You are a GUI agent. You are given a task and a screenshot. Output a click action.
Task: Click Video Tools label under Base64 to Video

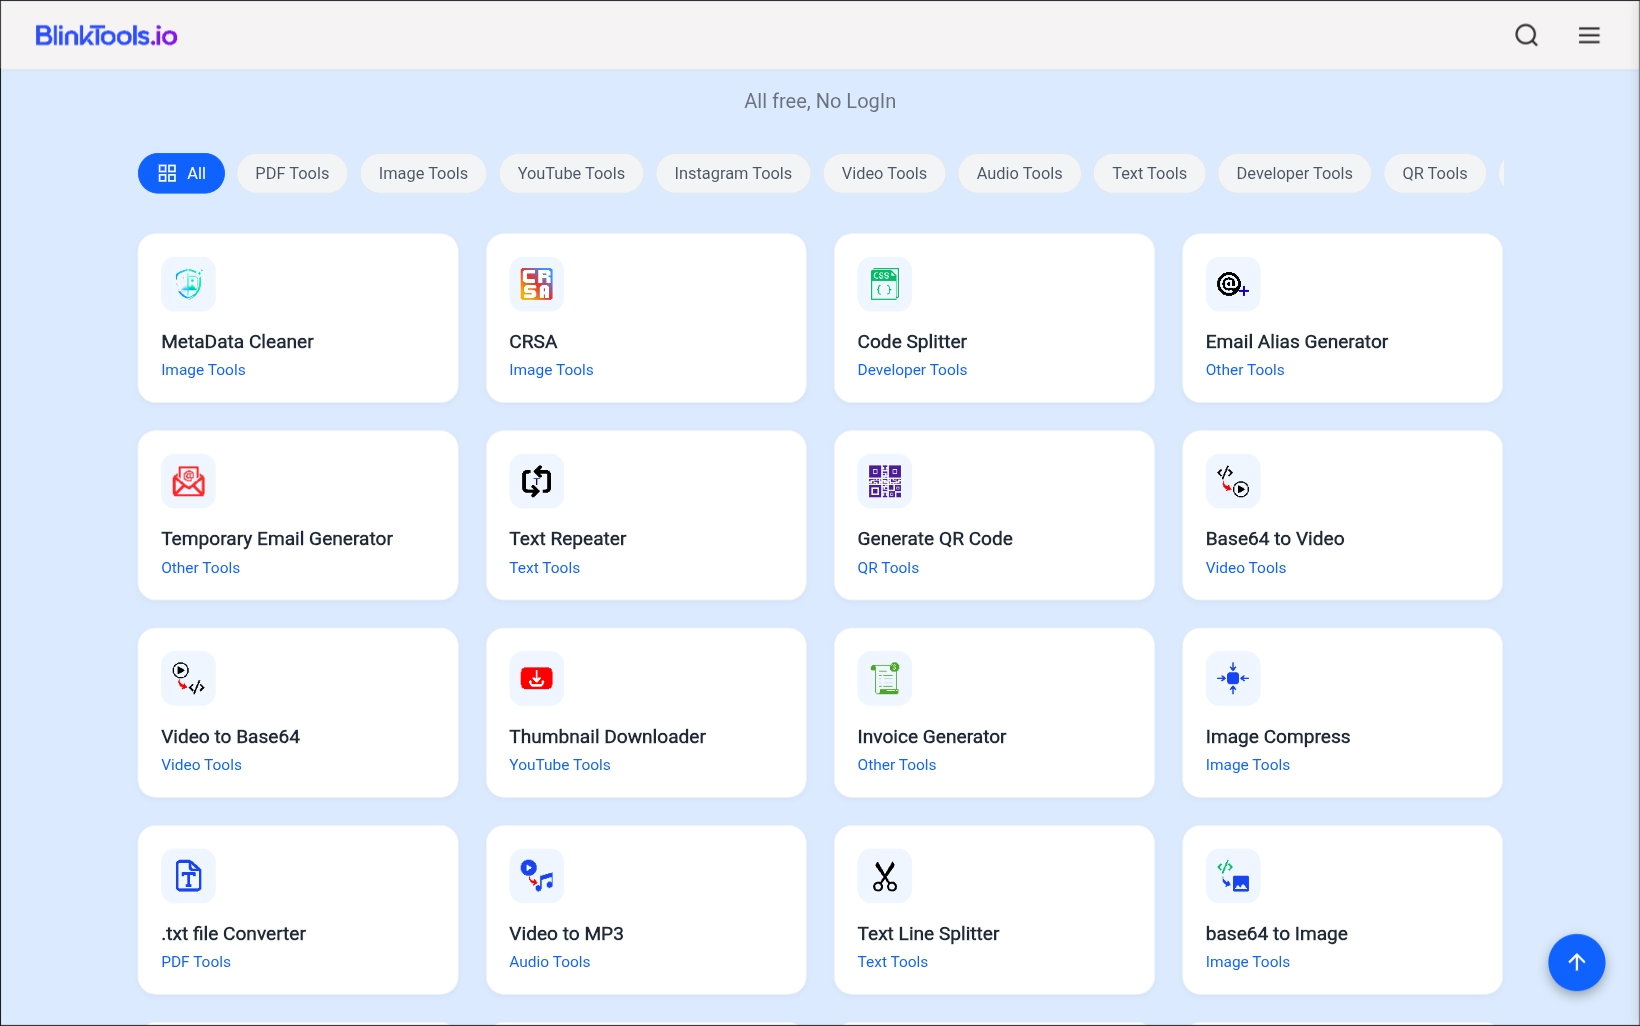tap(1245, 568)
